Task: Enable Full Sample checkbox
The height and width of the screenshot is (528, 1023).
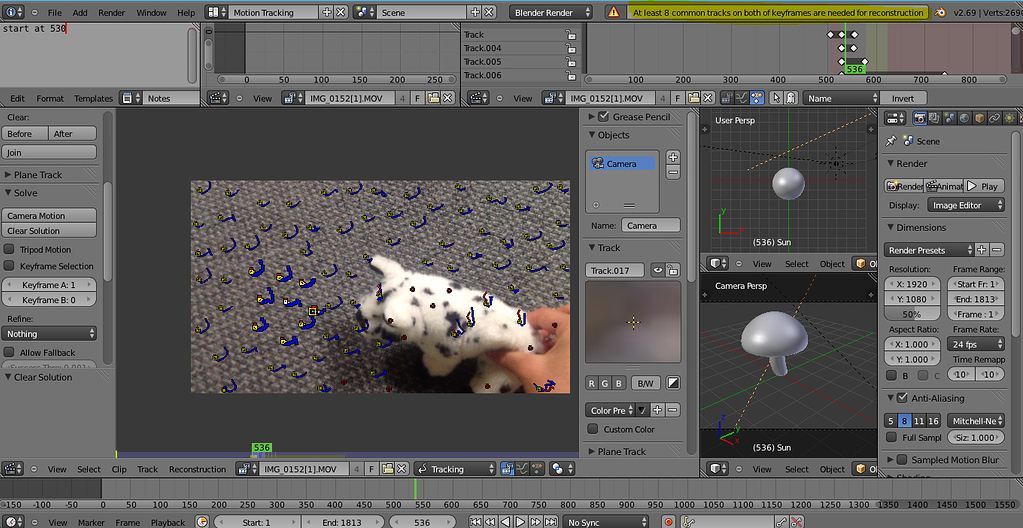Action: coord(891,437)
